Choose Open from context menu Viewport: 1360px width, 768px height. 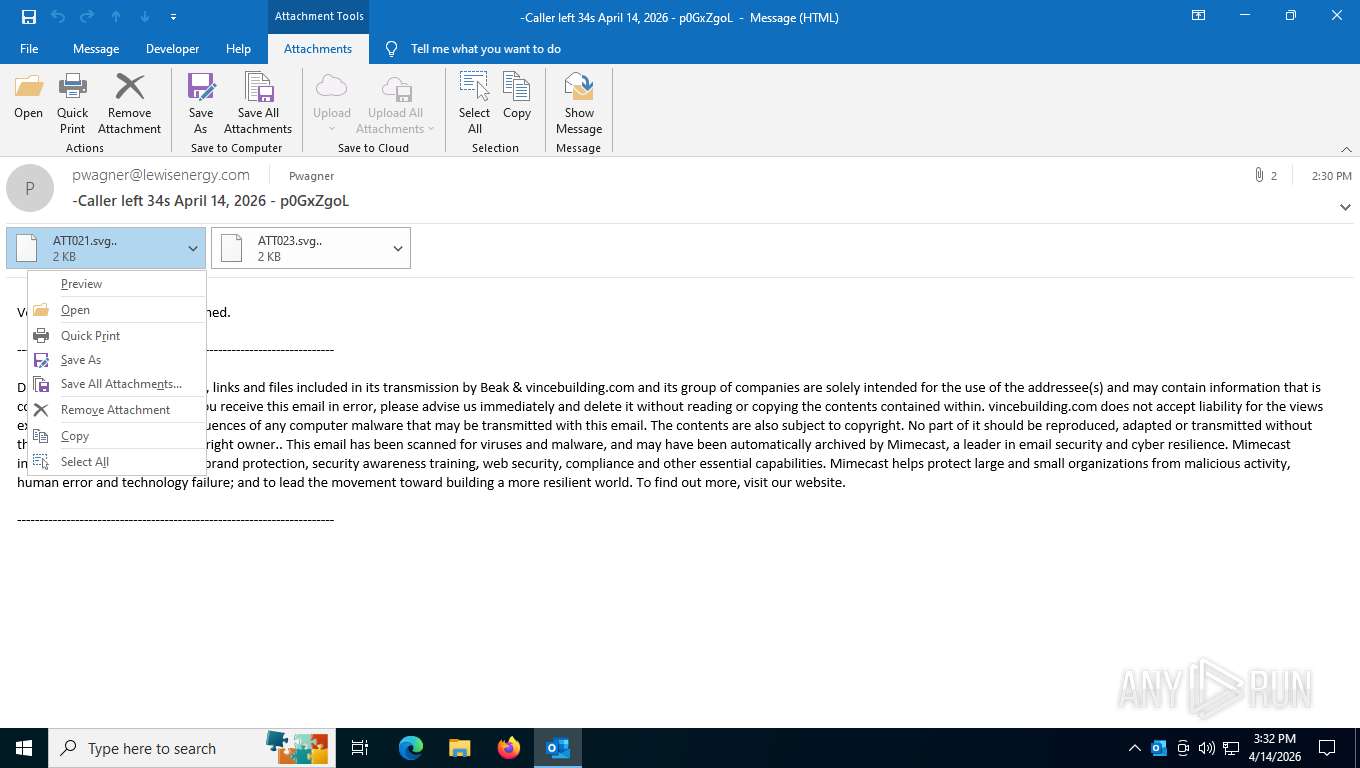117,310
